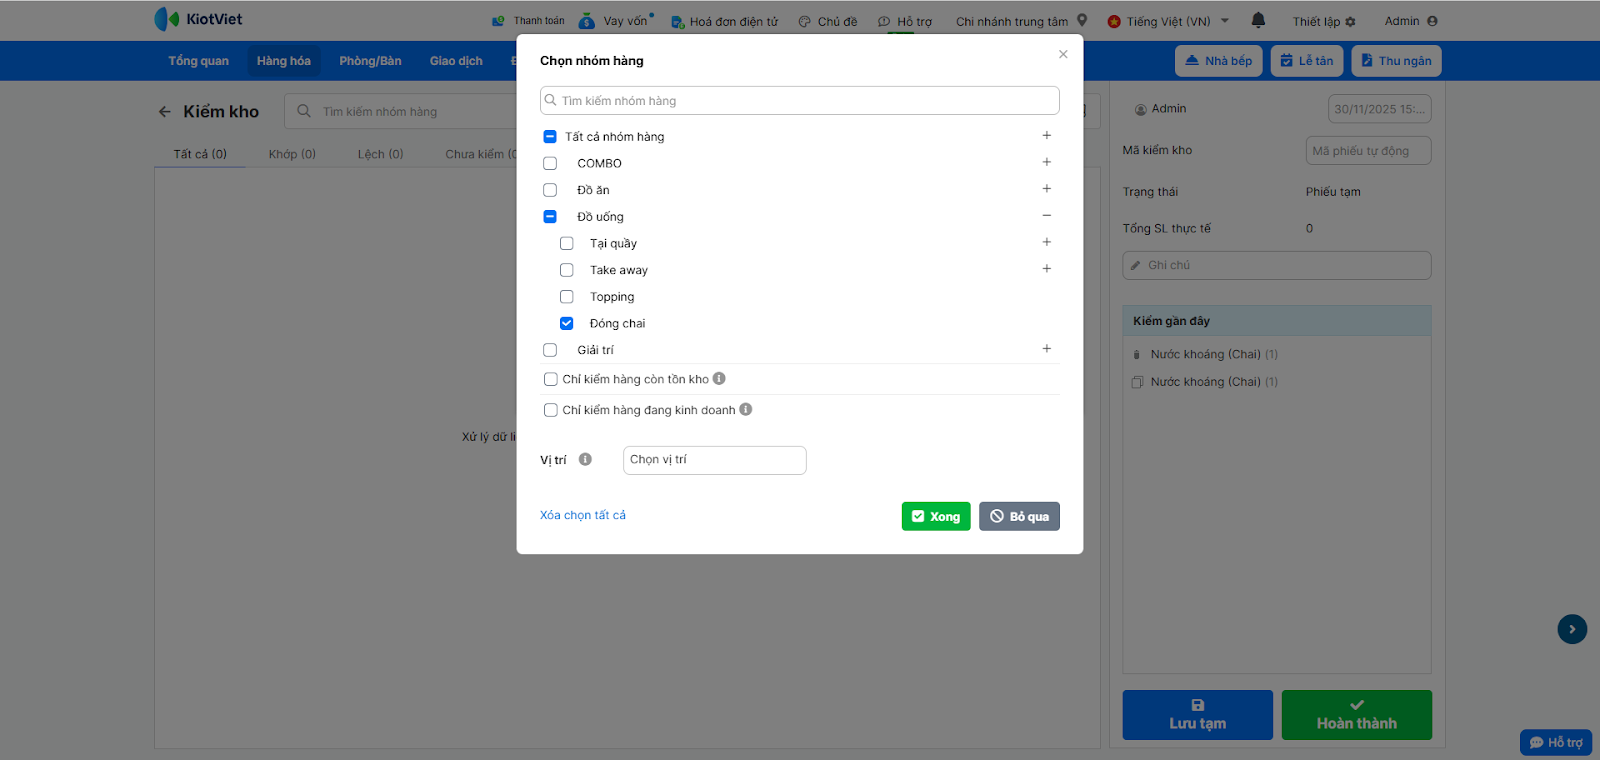Click the KiotViet logo
Image resolution: width=1600 pixels, height=760 pixels.
click(x=198, y=19)
